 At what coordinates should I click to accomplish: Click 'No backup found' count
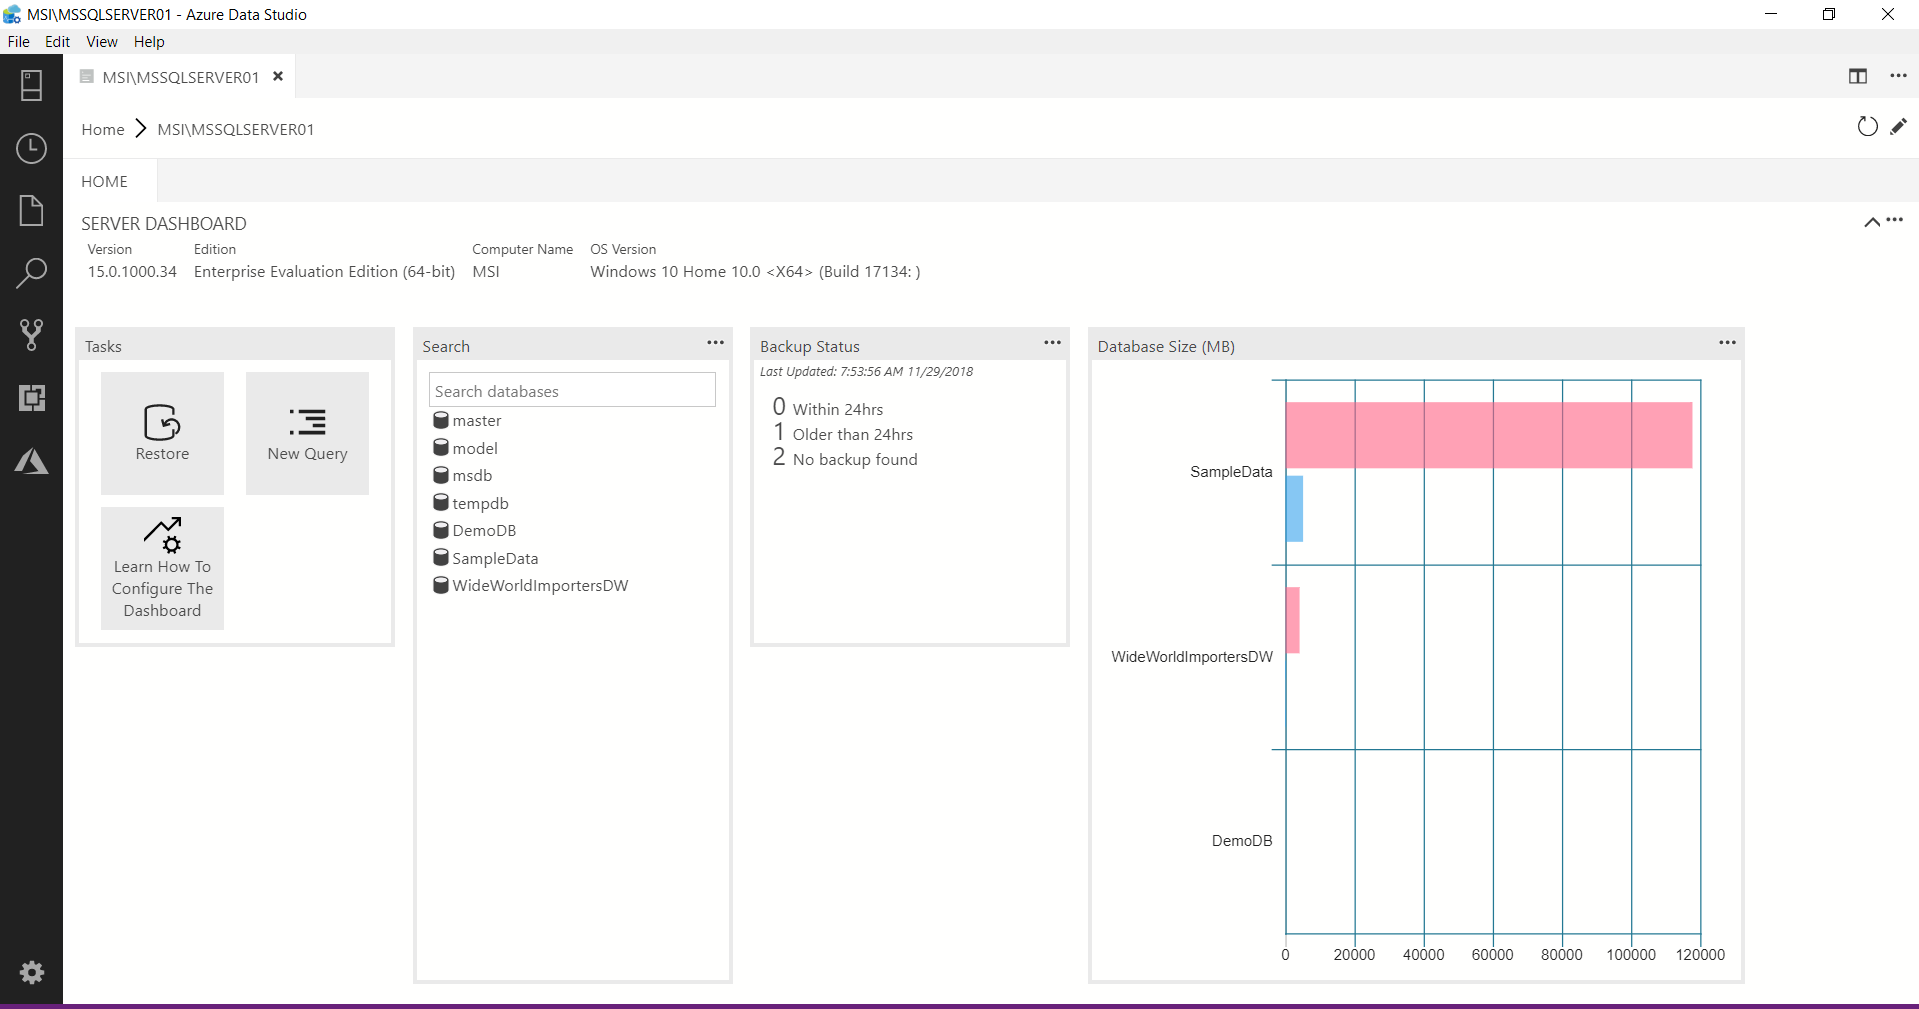pos(845,458)
